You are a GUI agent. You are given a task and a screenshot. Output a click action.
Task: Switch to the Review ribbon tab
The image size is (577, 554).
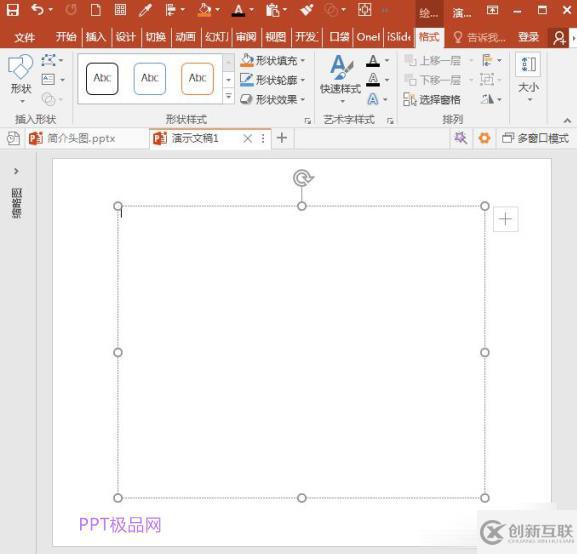(x=245, y=37)
